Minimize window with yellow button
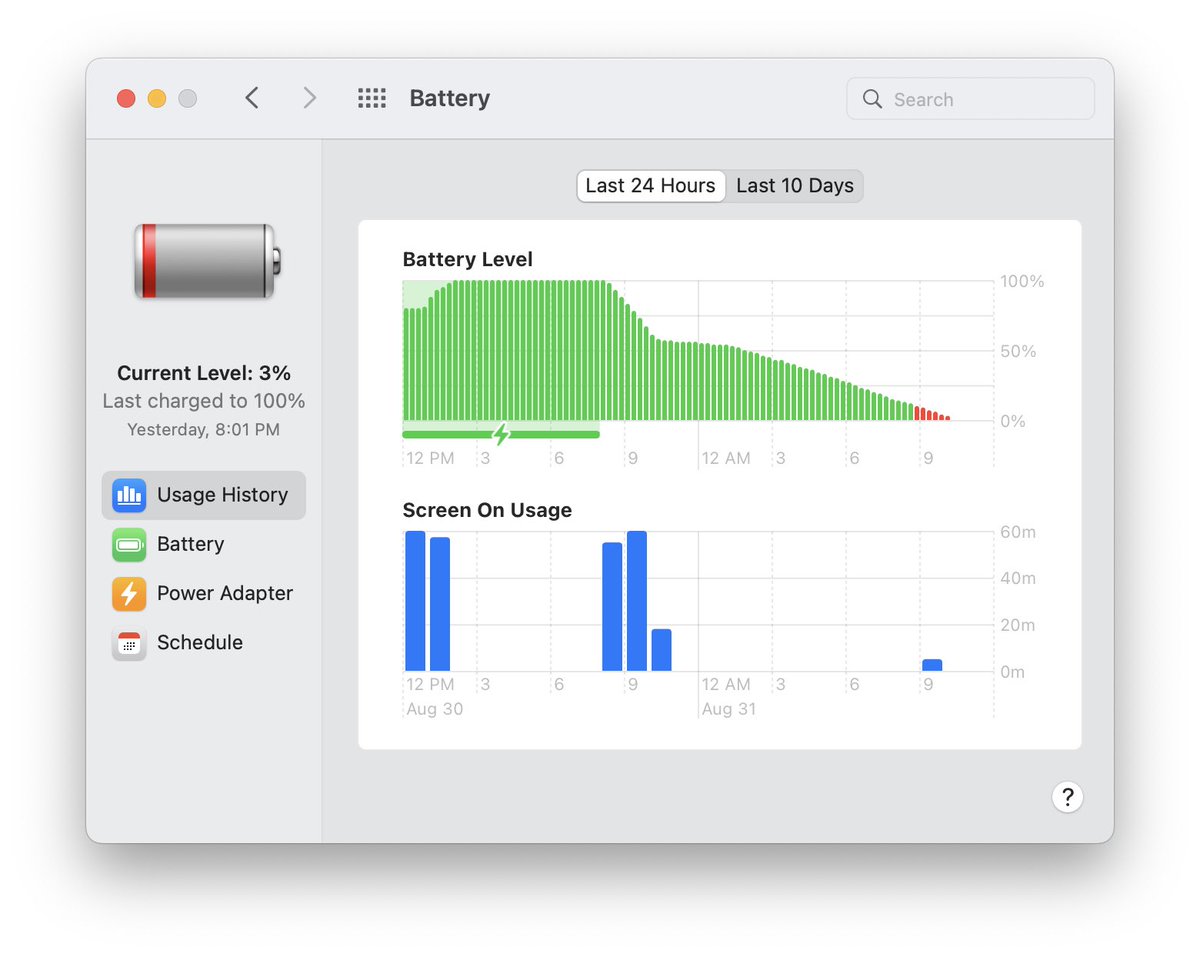Image resolution: width=1200 pixels, height=957 pixels. [157, 98]
